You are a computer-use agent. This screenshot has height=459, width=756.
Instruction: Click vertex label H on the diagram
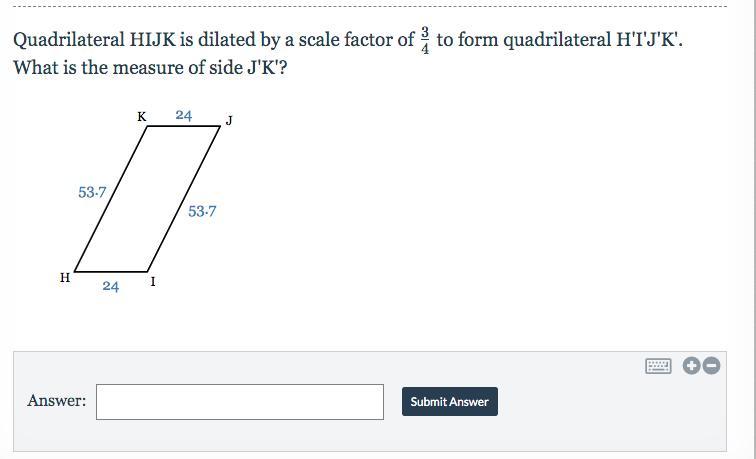[65, 278]
